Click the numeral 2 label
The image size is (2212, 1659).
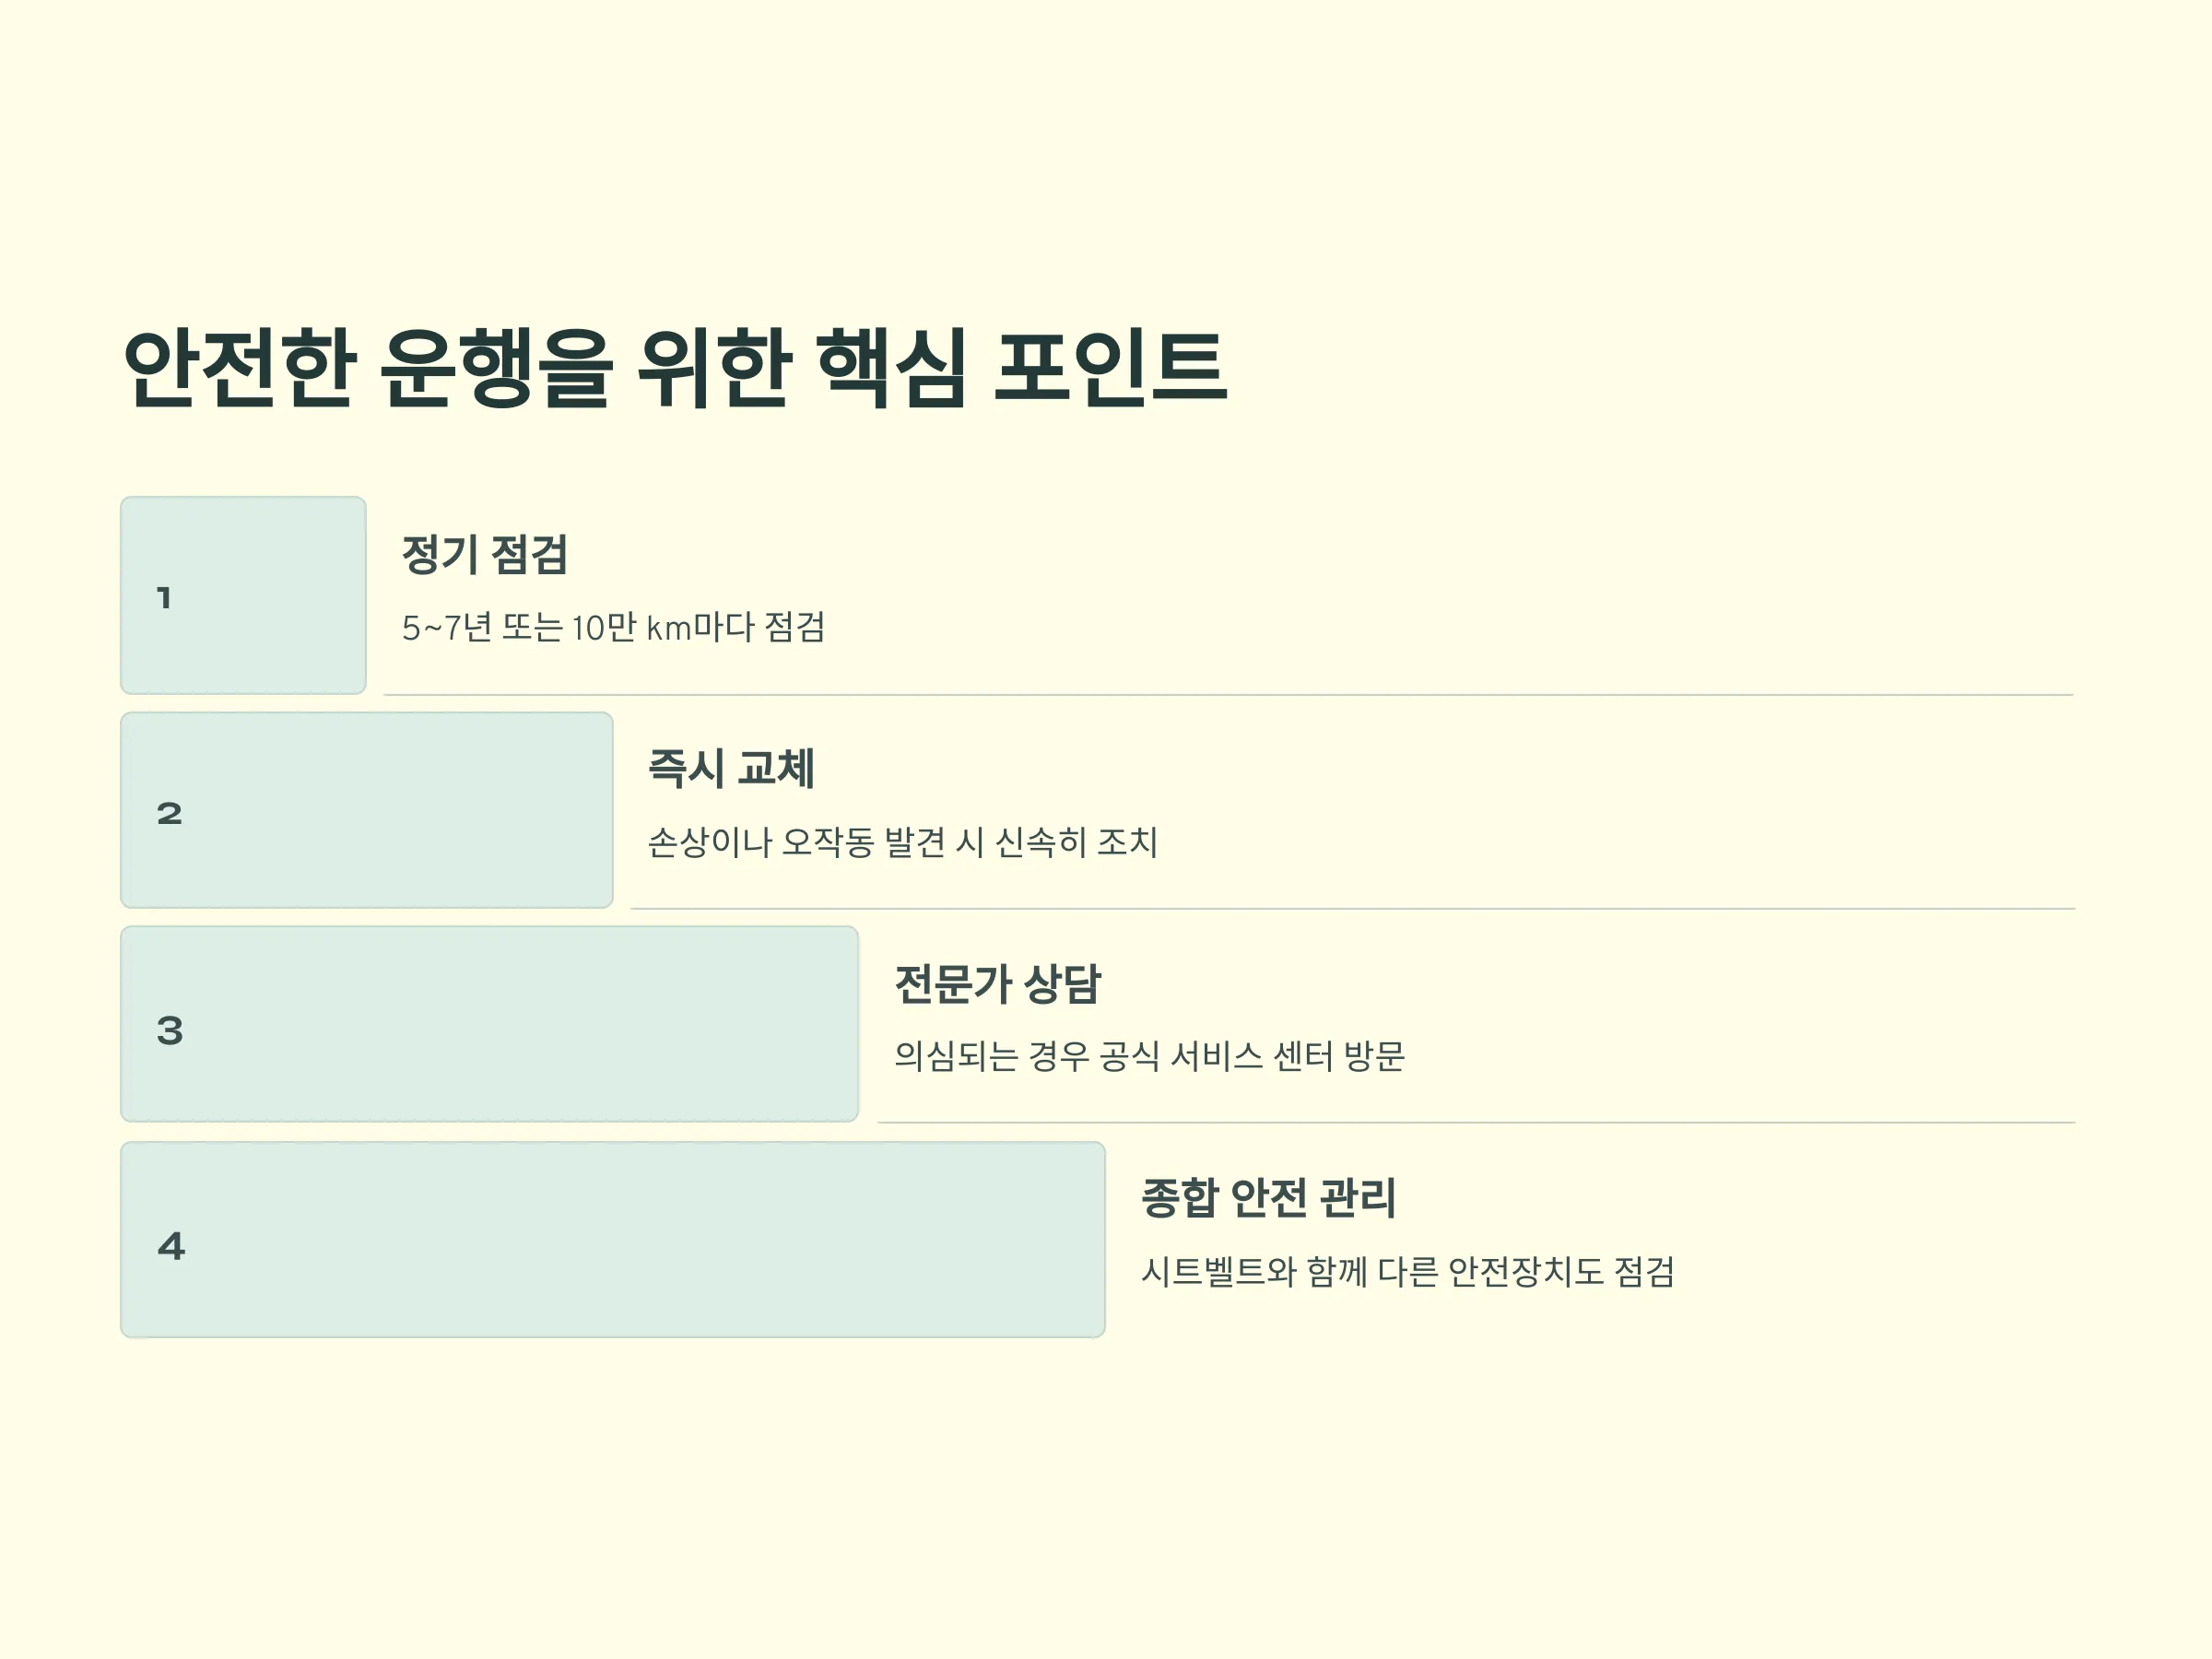[x=170, y=813]
